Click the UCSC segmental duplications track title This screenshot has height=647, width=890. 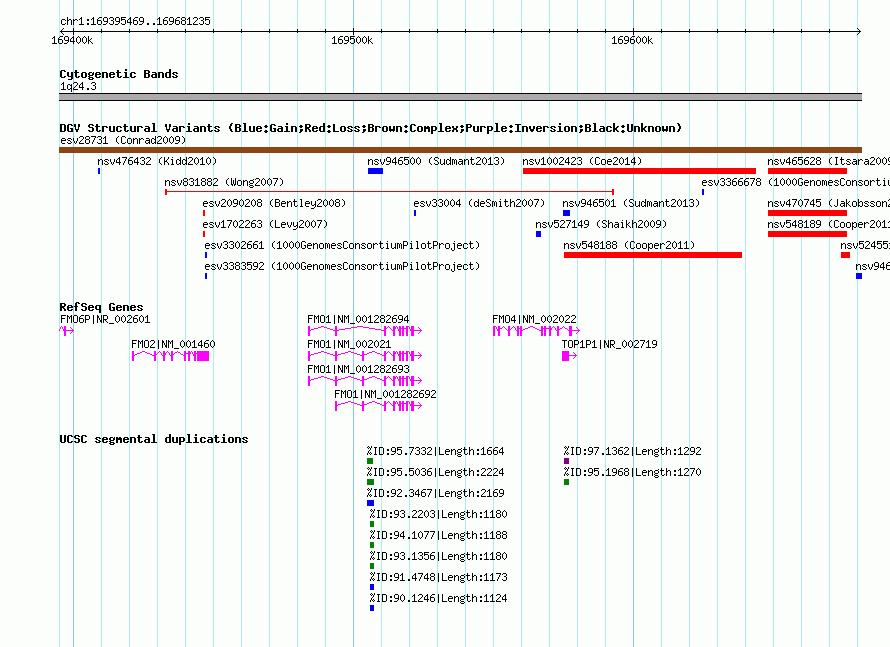pos(154,439)
